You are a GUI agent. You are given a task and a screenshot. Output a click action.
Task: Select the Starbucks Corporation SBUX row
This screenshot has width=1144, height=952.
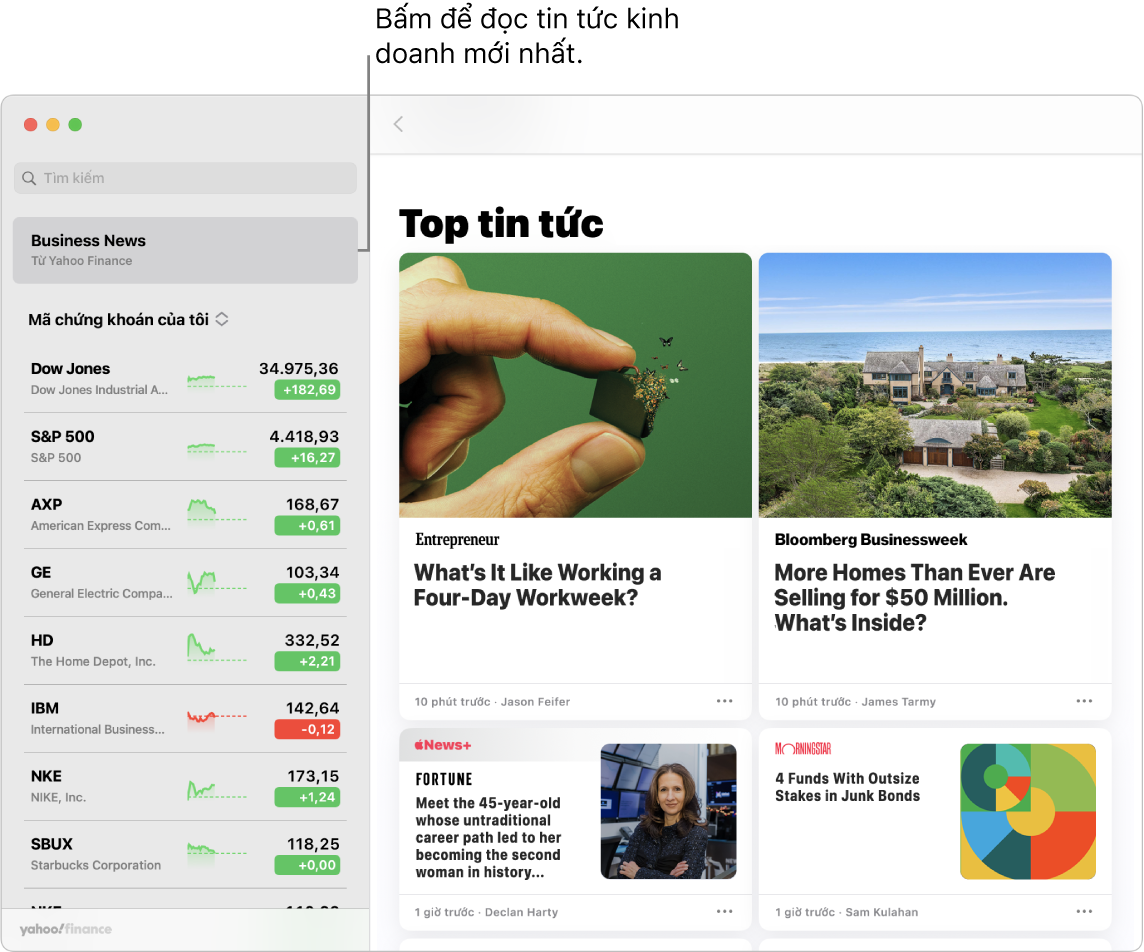[185, 854]
